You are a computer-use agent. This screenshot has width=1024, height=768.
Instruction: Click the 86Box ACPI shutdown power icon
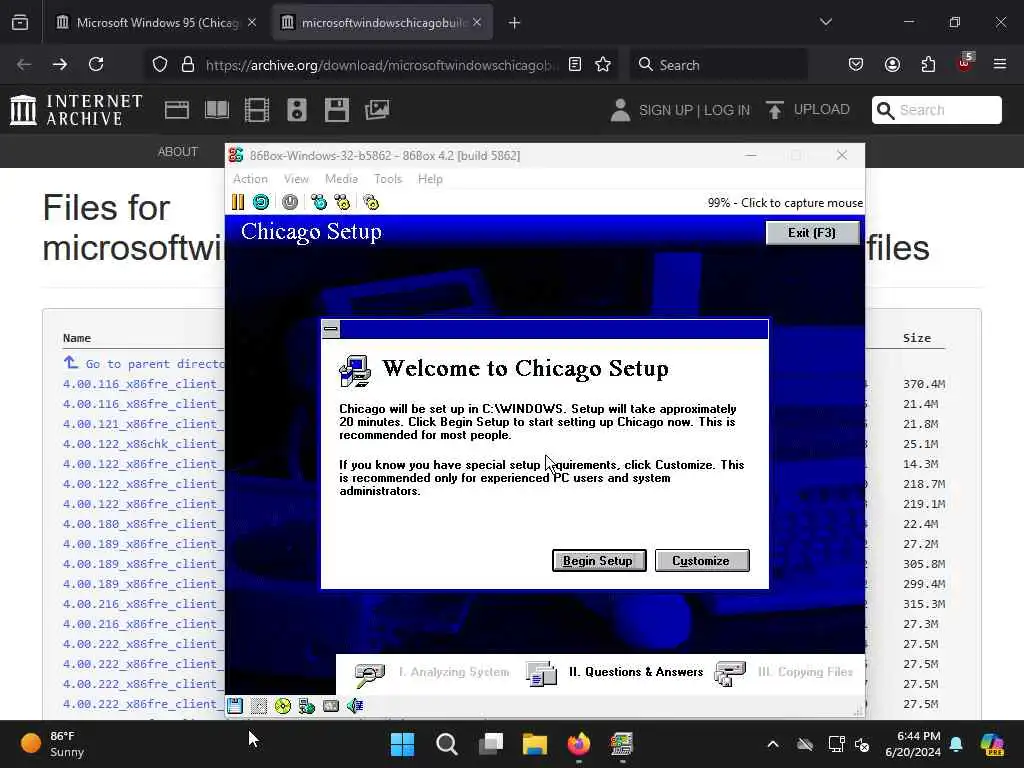[x=290, y=202]
